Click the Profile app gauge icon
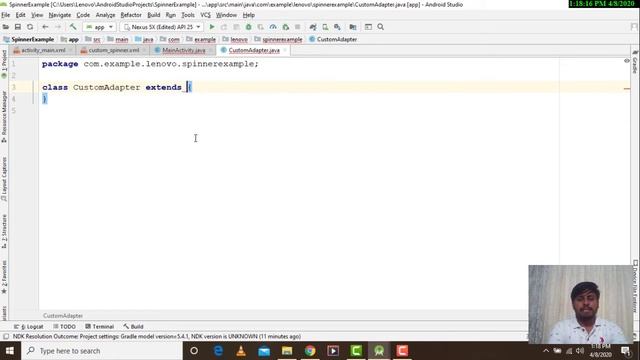Viewport: 640px width, 360px height. 273,27
